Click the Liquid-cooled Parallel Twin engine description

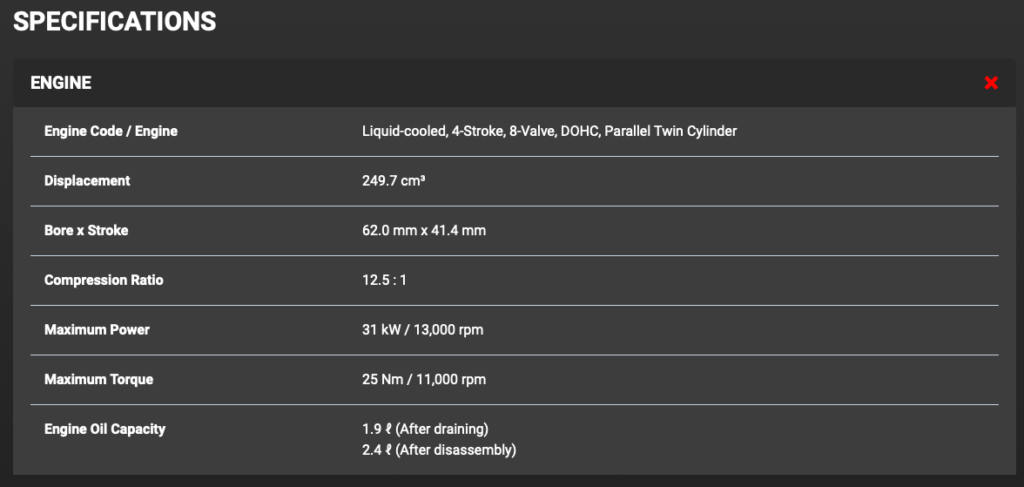[x=549, y=131]
